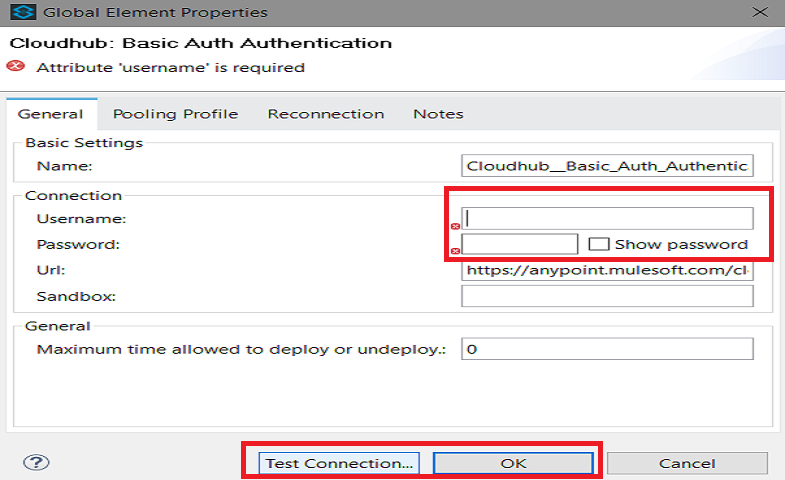Click the help question mark icon
This screenshot has height=480, width=785.
pyautogui.click(x=36, y=462)
